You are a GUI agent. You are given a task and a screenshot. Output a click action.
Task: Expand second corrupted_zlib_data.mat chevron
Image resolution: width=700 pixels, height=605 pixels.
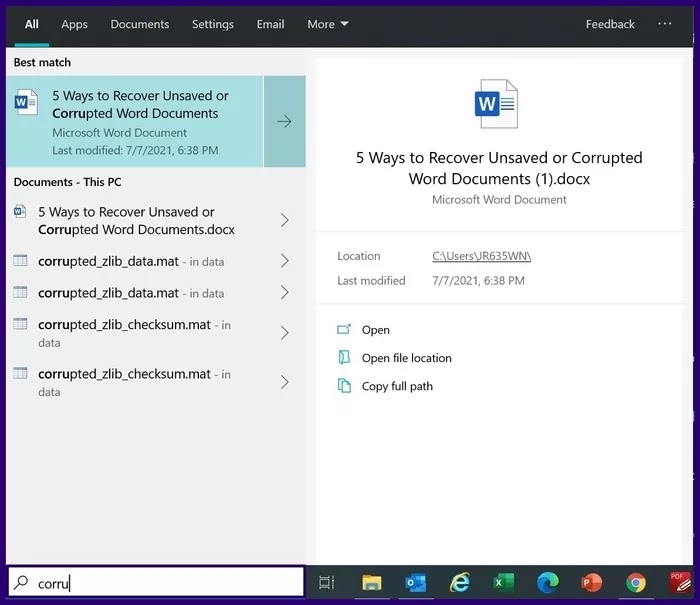point(284,292)
